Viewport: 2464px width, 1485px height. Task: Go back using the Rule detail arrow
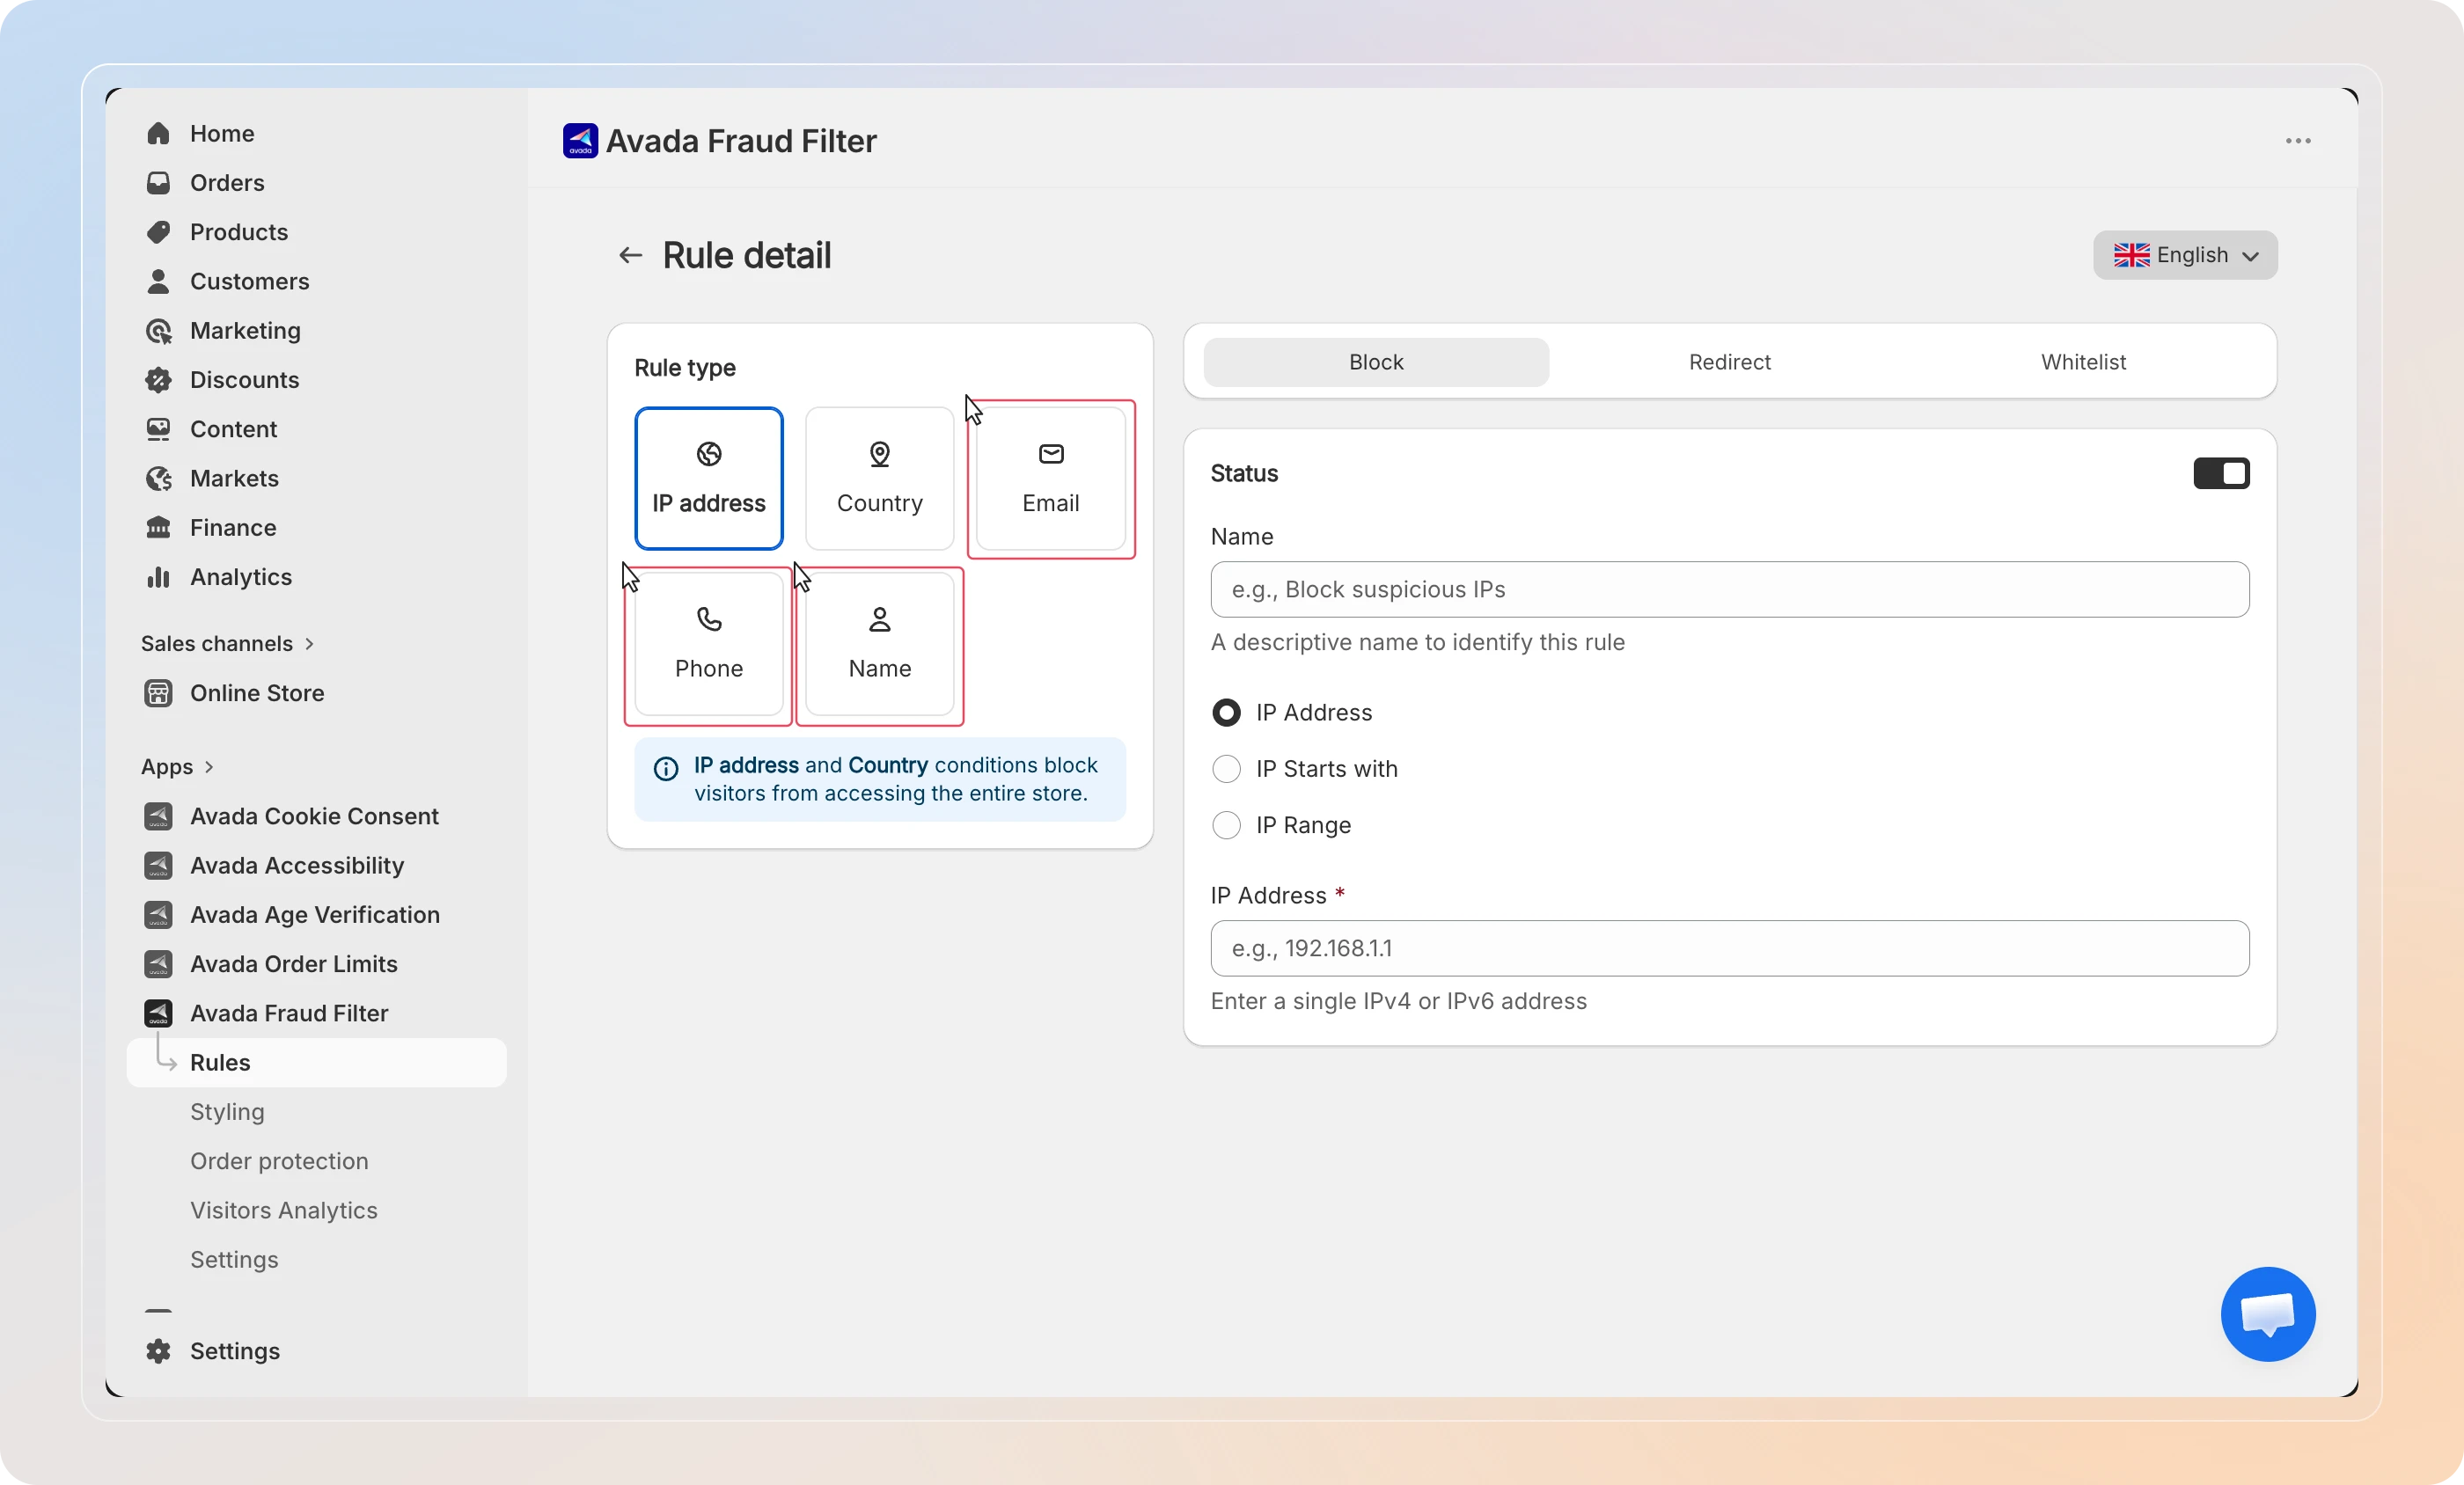coord(630,256)
